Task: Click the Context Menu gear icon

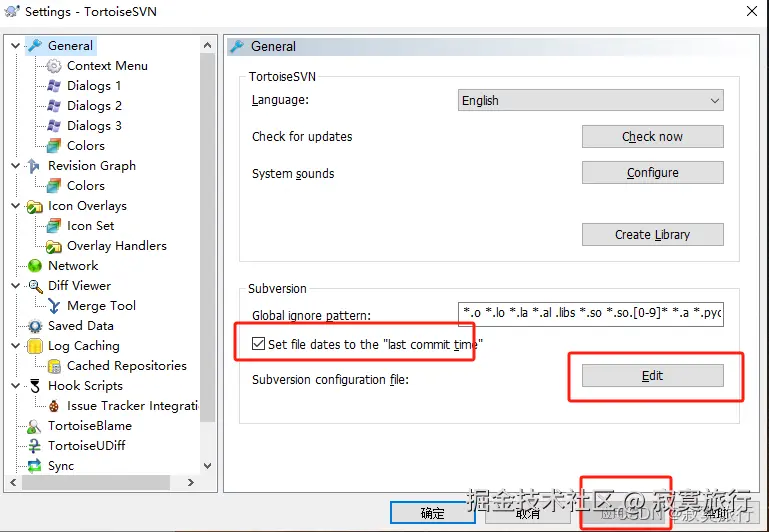Action: click(x=54, y=66)
